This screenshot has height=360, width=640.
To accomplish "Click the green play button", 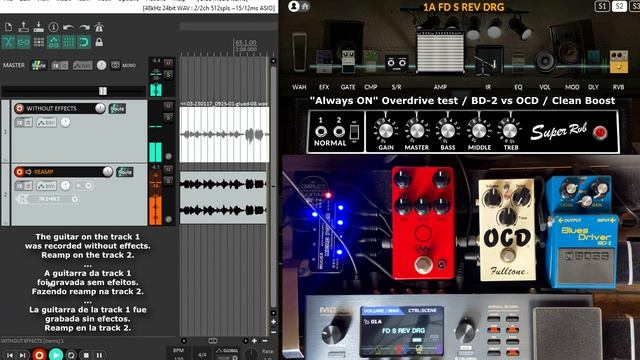I will [x=56, y=355].
